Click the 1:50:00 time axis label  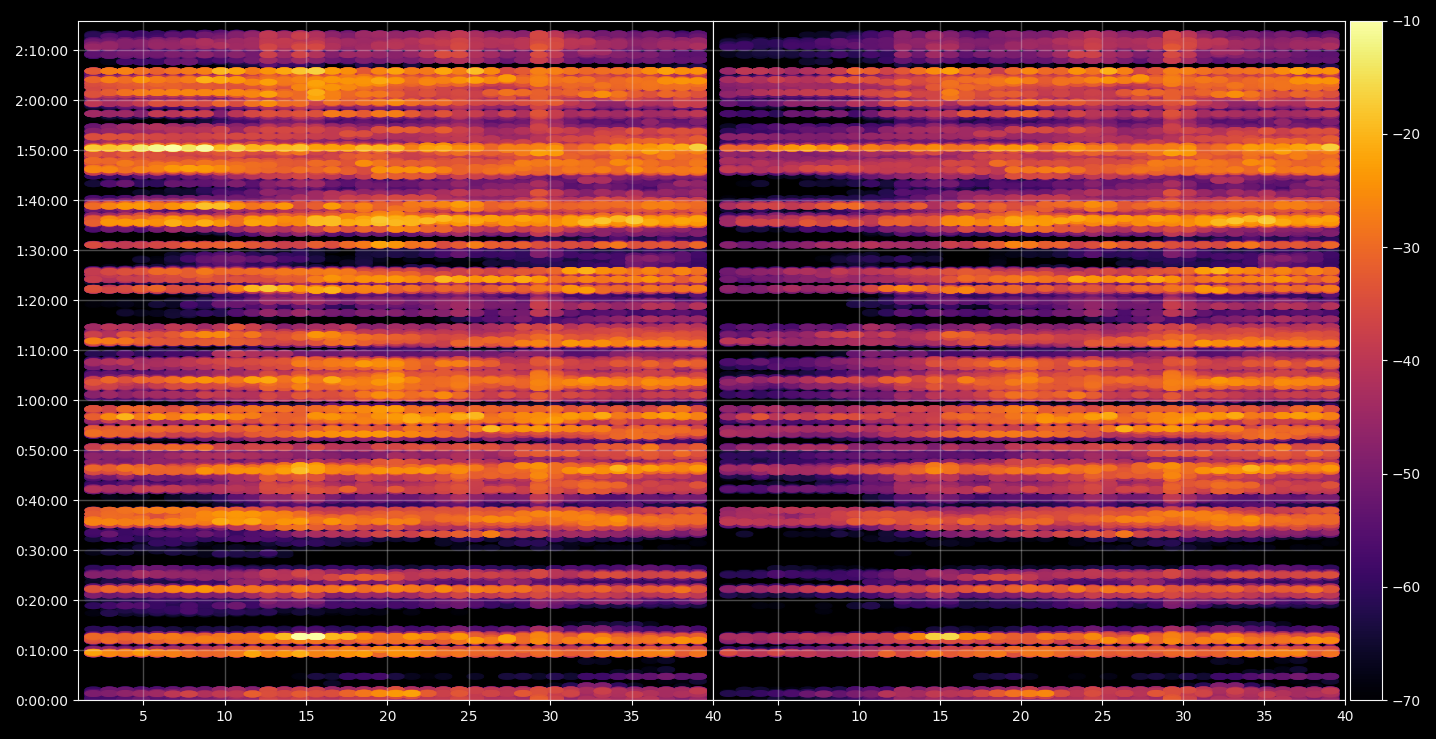[x=42, y=150]
